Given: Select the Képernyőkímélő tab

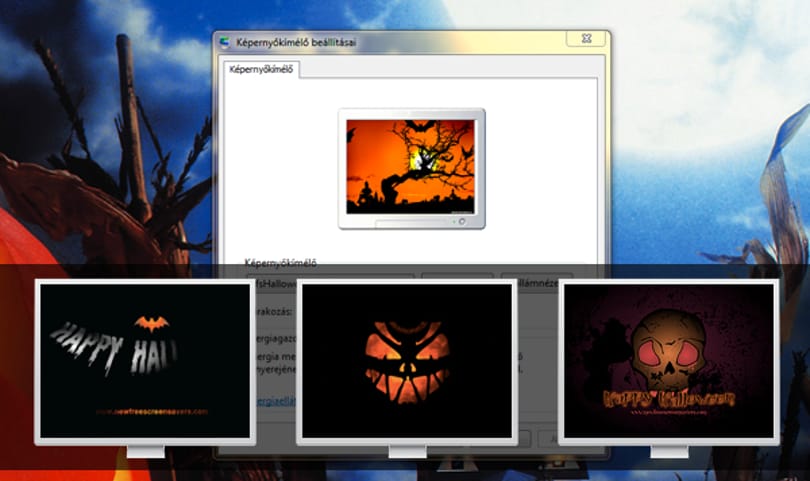Looking at the screenshot, I should point(261,69).
